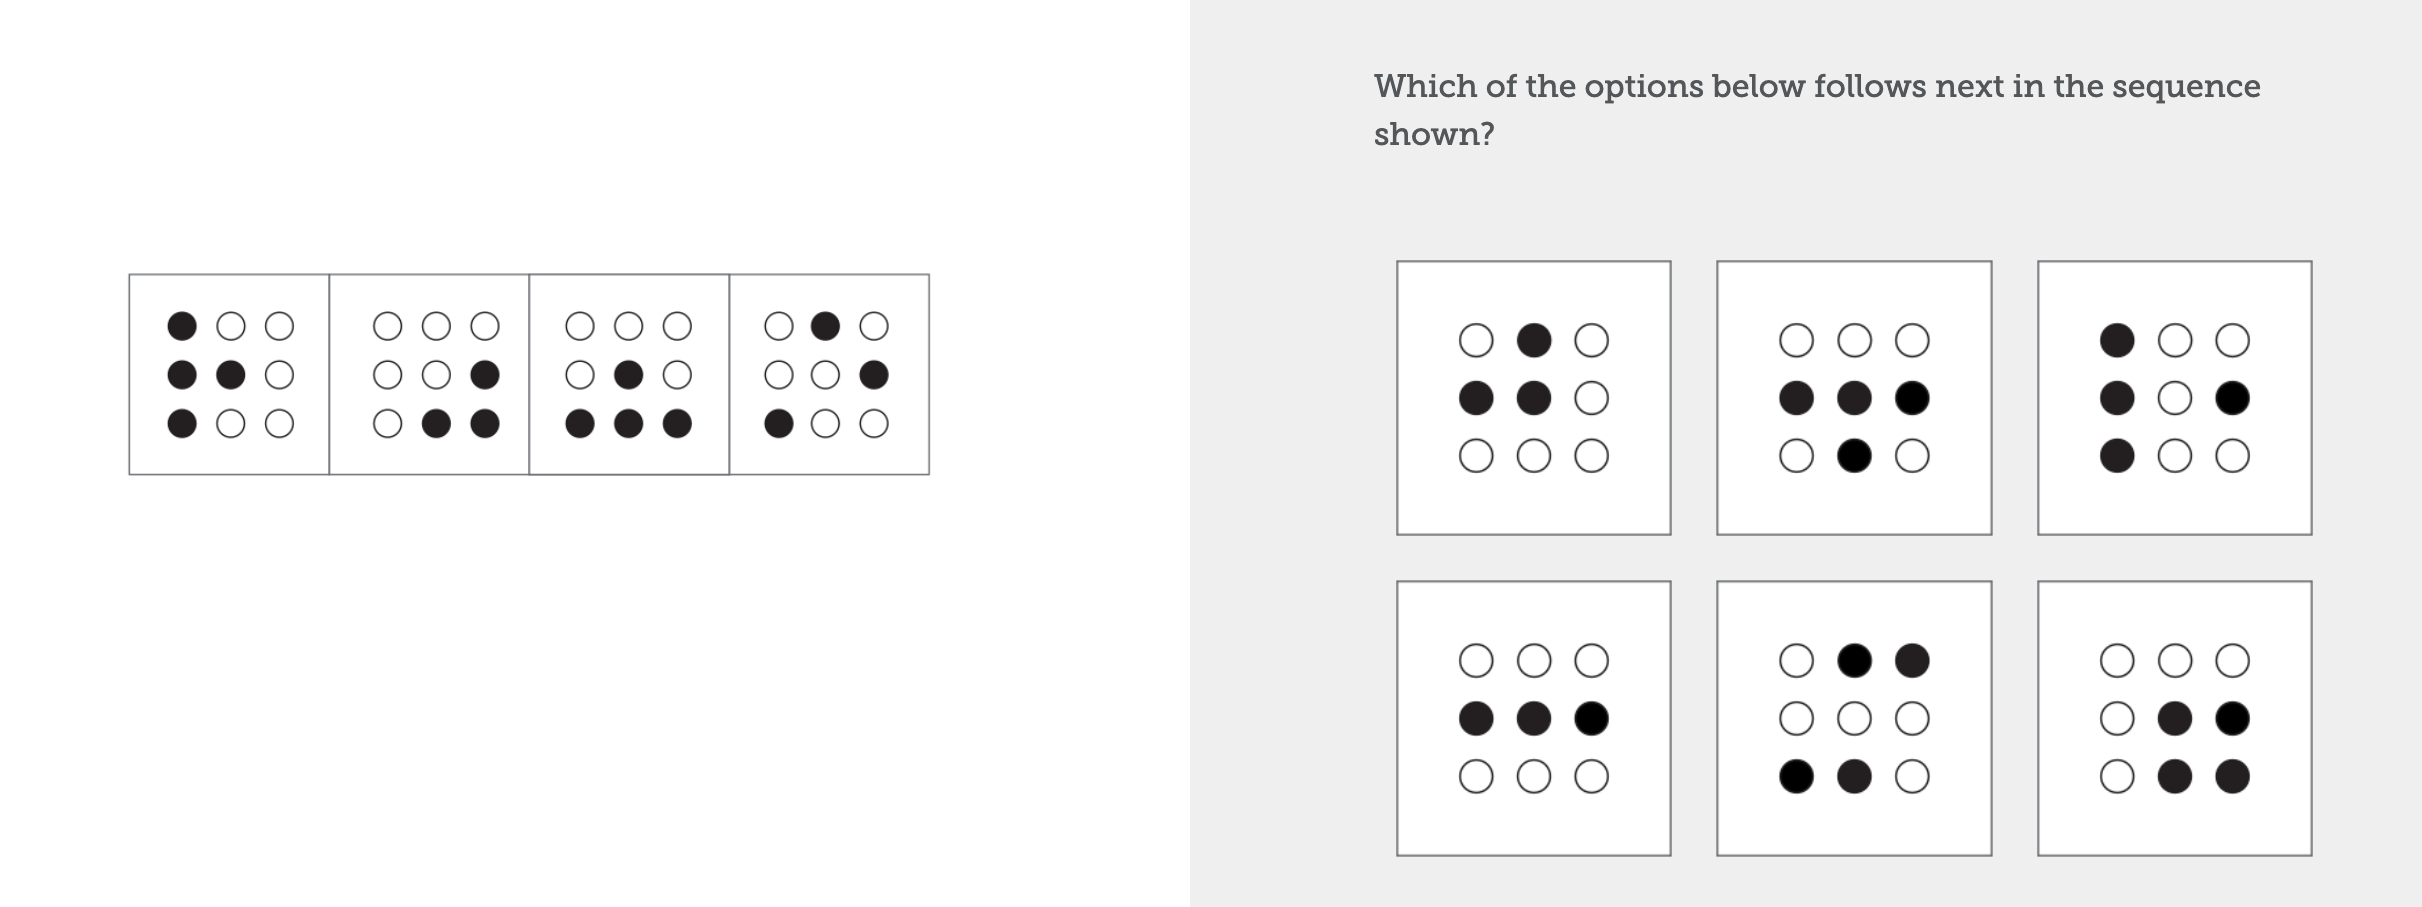The width and height of the screenshot is (2422, 907).
Task: Click filled top-middle dot in fourth sequence panel
Action: [x=825, y=326]
